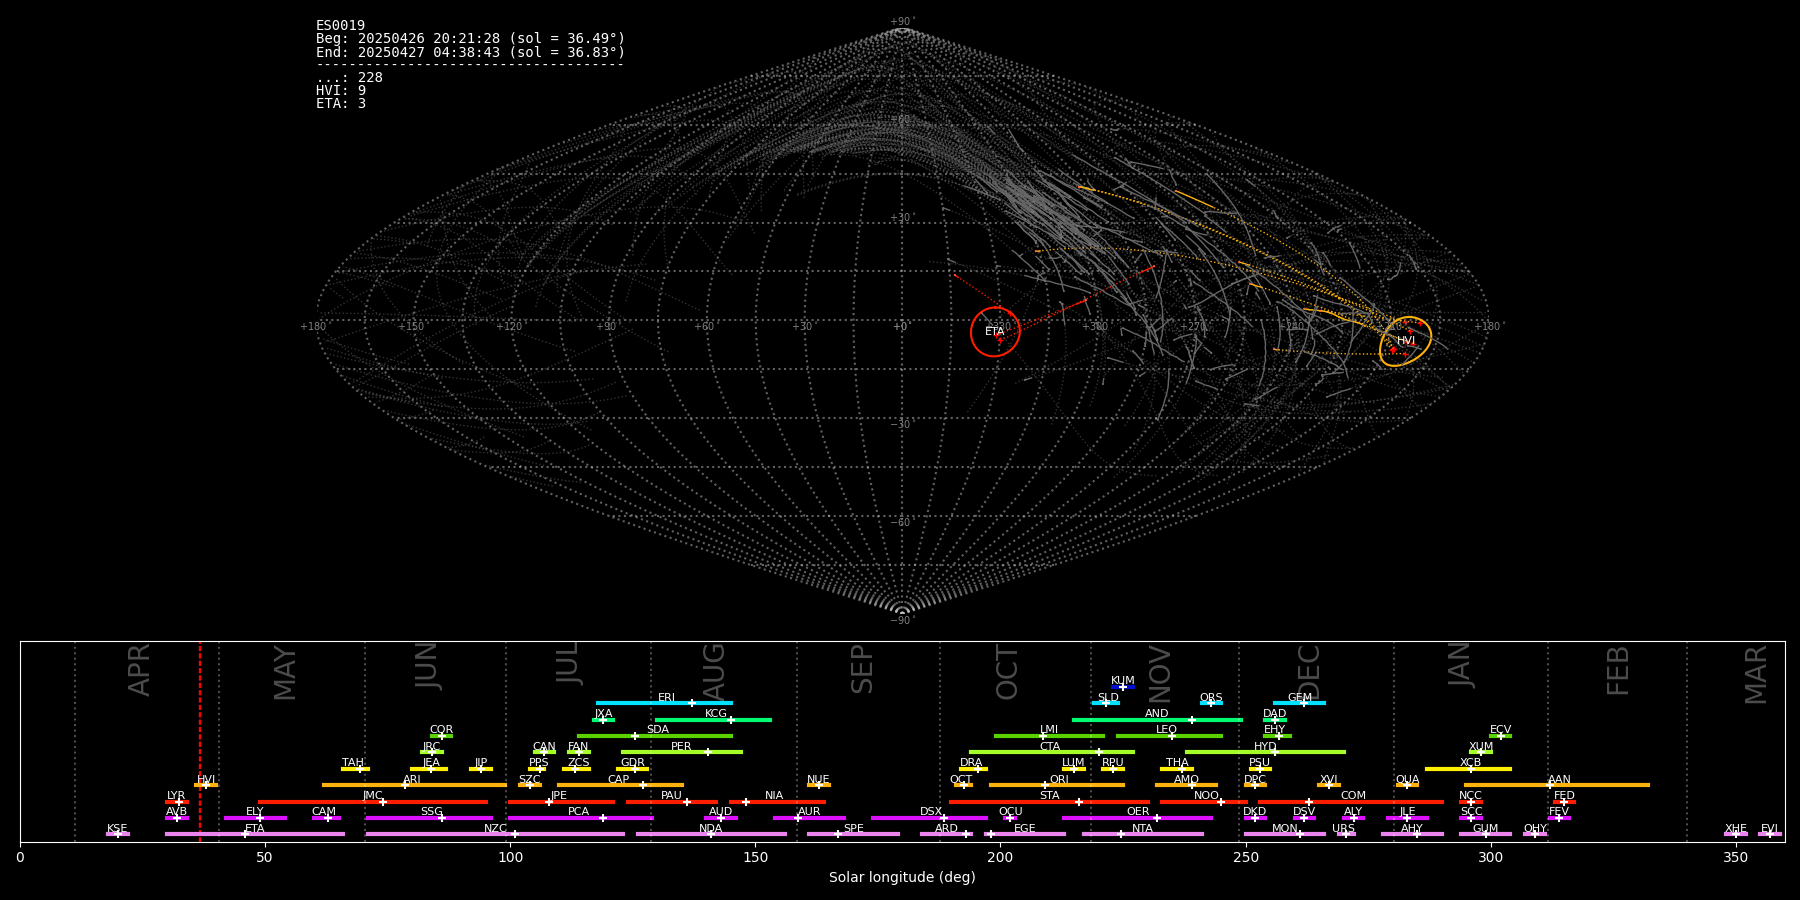Click the OCT month label

[x=1007, y=672]
